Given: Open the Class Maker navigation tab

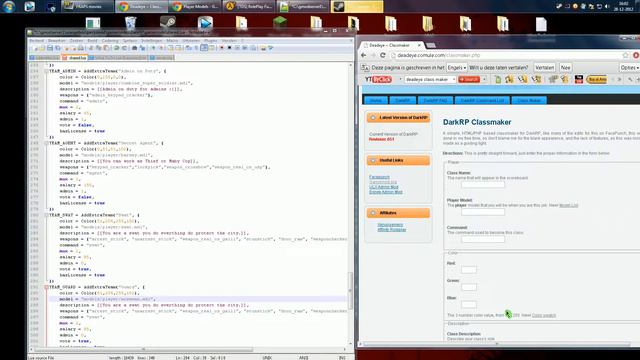Looking at the screenshot, I should click(529, 100).
